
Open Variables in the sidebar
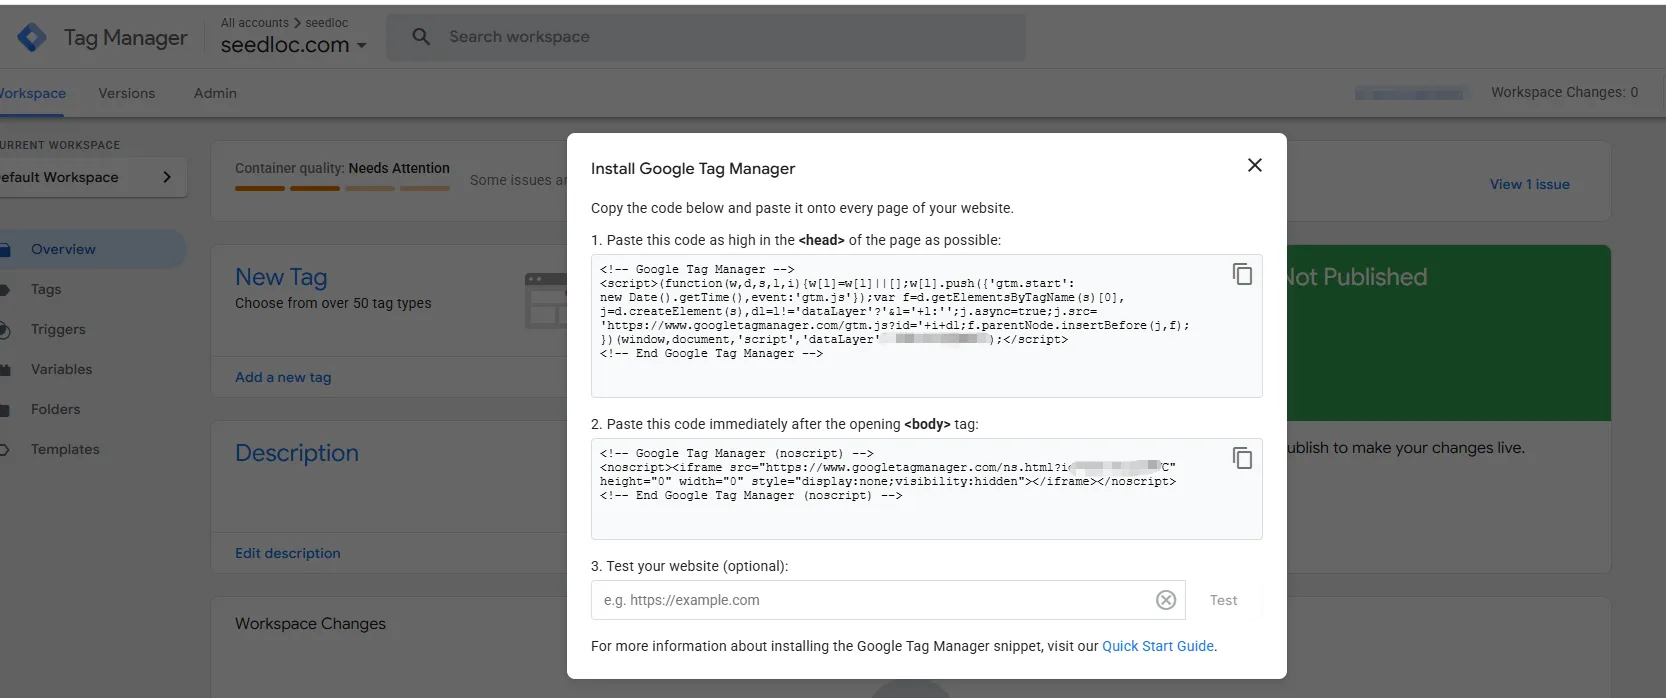pos(61,369)
